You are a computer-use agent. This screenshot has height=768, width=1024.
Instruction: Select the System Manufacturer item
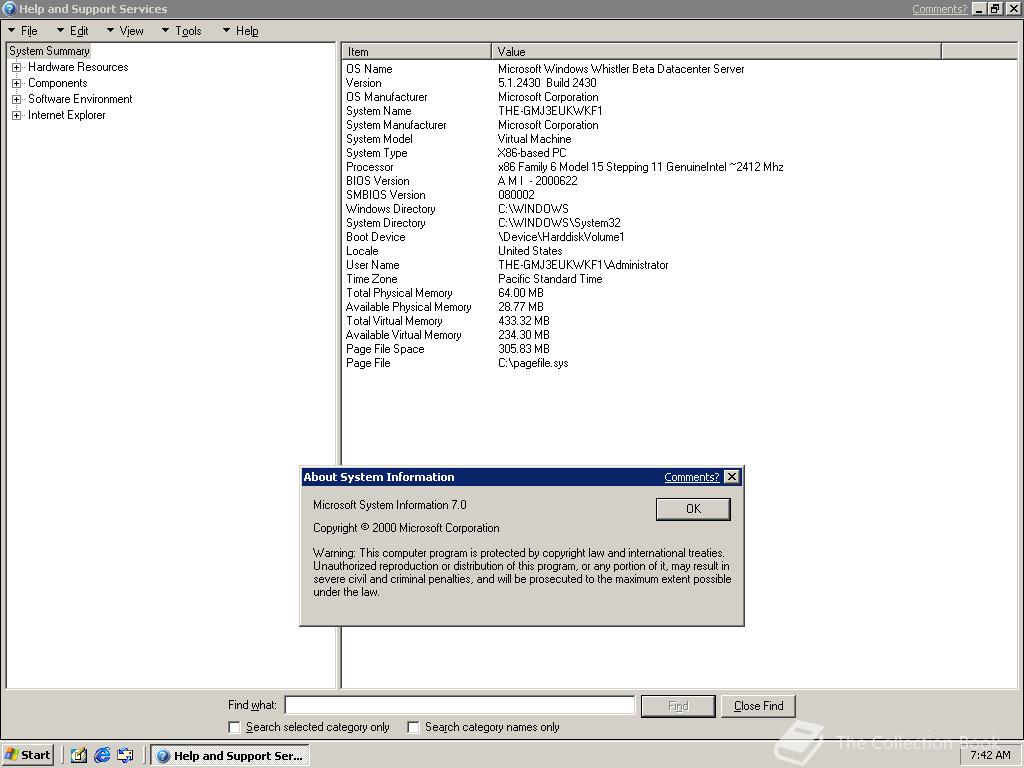pyautogui.click(x=396, y=125)
